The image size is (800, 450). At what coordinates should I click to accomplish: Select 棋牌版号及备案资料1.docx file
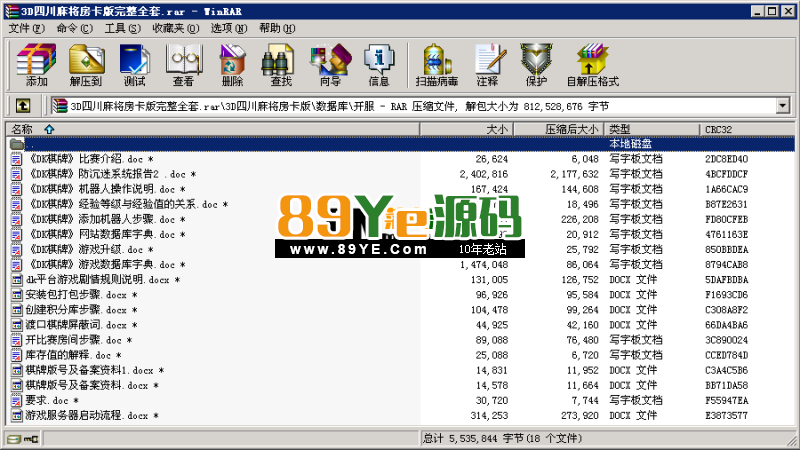tap(95, 370)
